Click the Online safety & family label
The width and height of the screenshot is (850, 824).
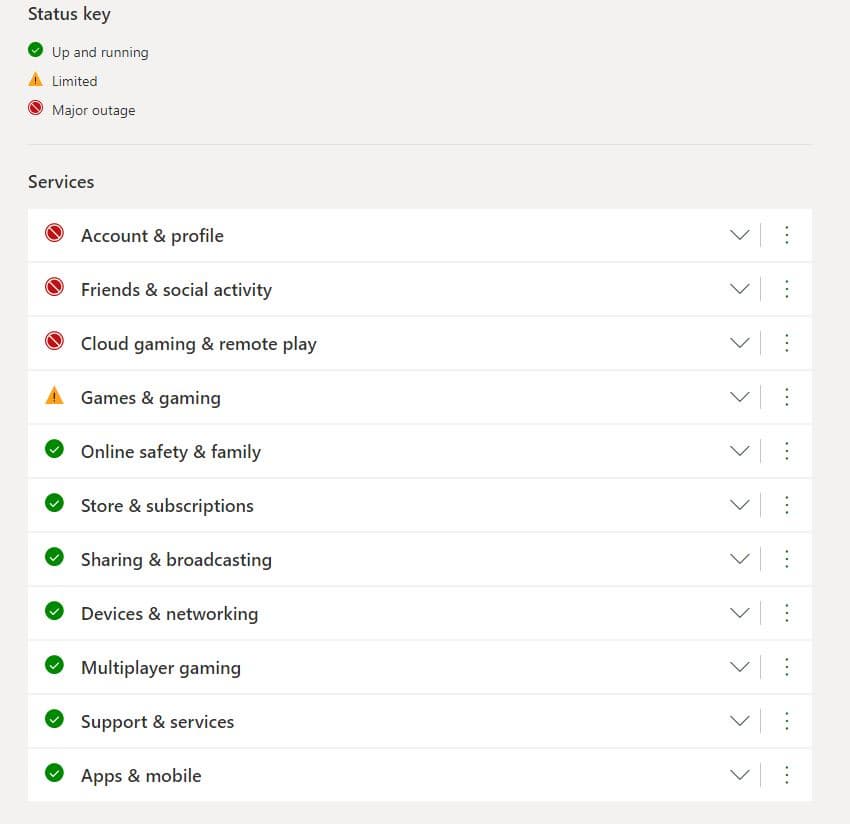point(170,452)
